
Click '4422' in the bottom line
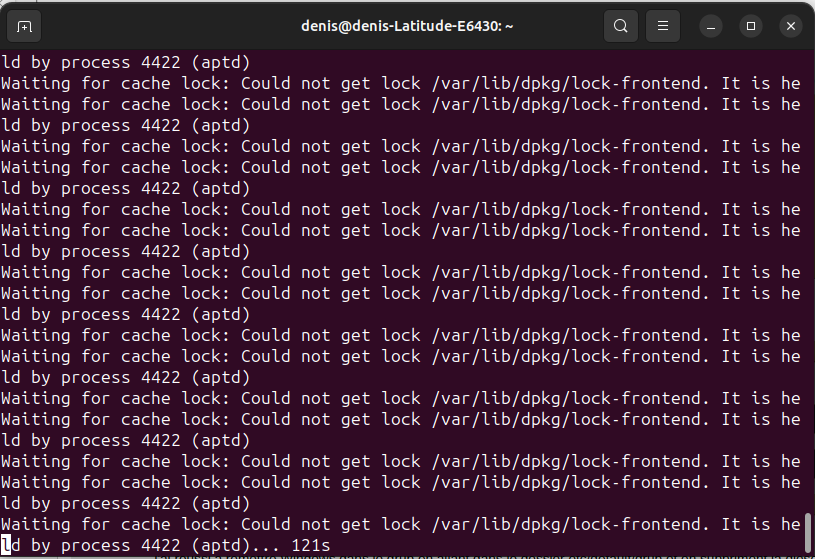click(x=161, y=545)
